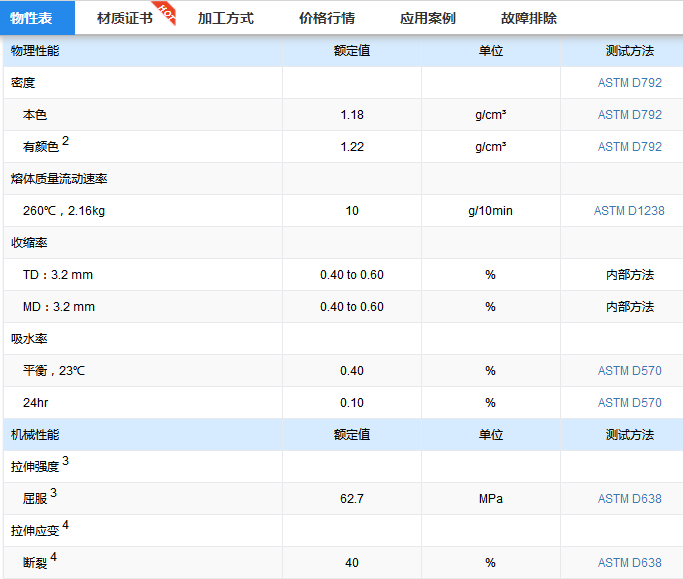Go to the 价格行情 tab

click(x=326, y=18)
